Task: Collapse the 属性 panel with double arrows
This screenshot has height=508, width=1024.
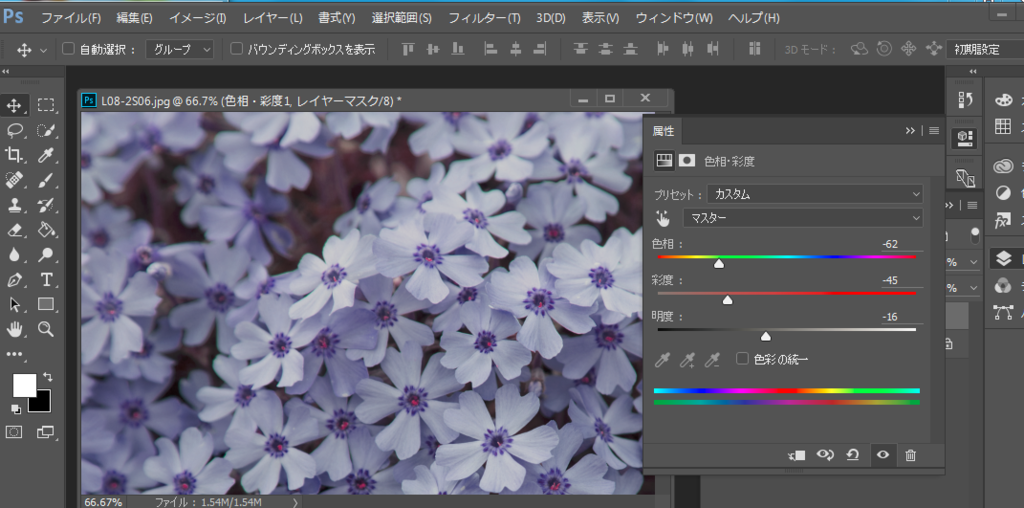Action: coord(910,131)
